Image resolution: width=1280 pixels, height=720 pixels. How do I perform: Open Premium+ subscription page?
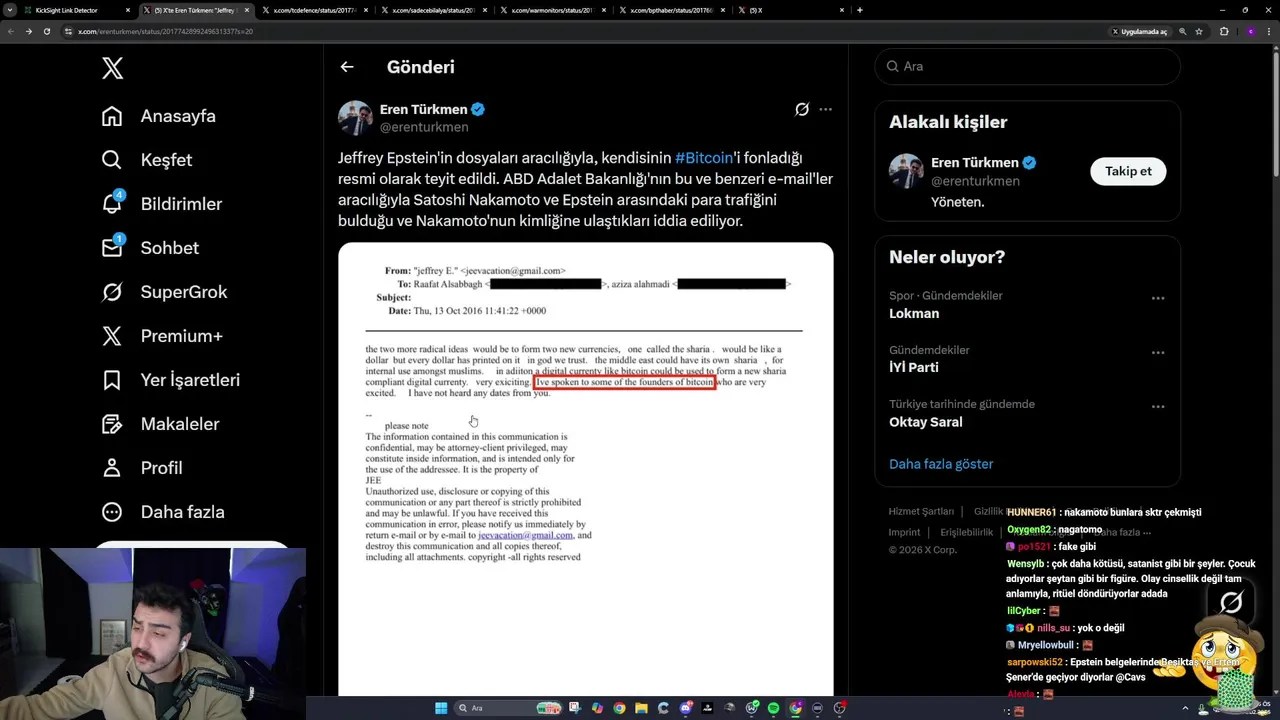[x=162, y=336]
